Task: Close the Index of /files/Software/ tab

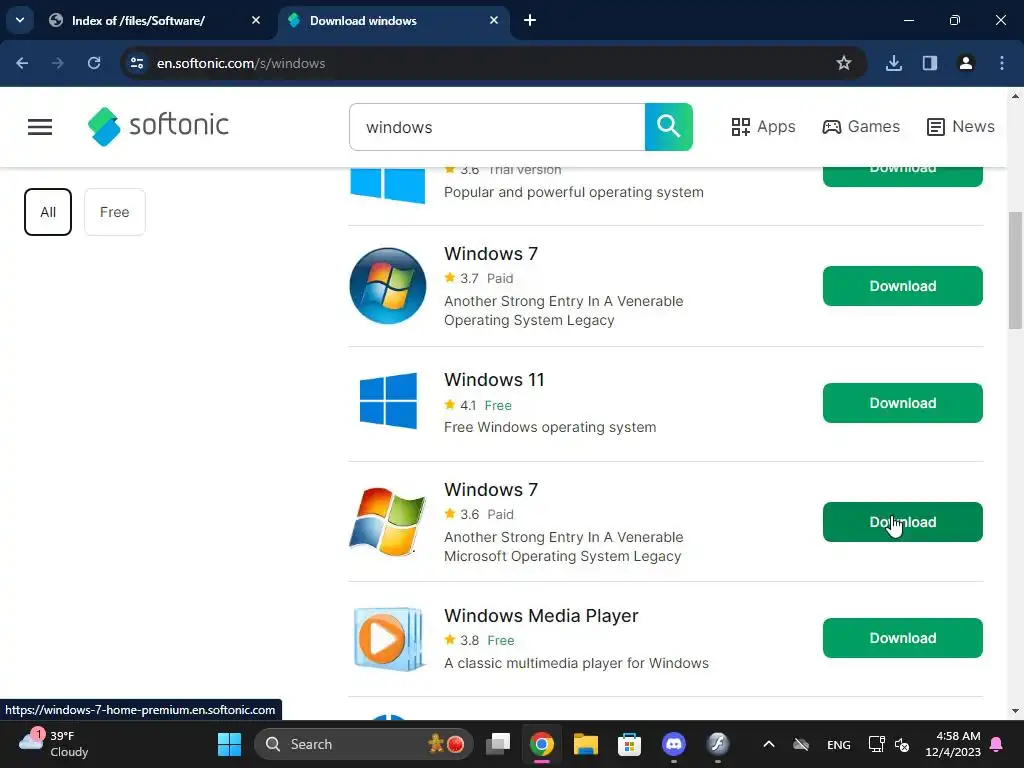Action: pyautogui.click(x=256, y=21)
